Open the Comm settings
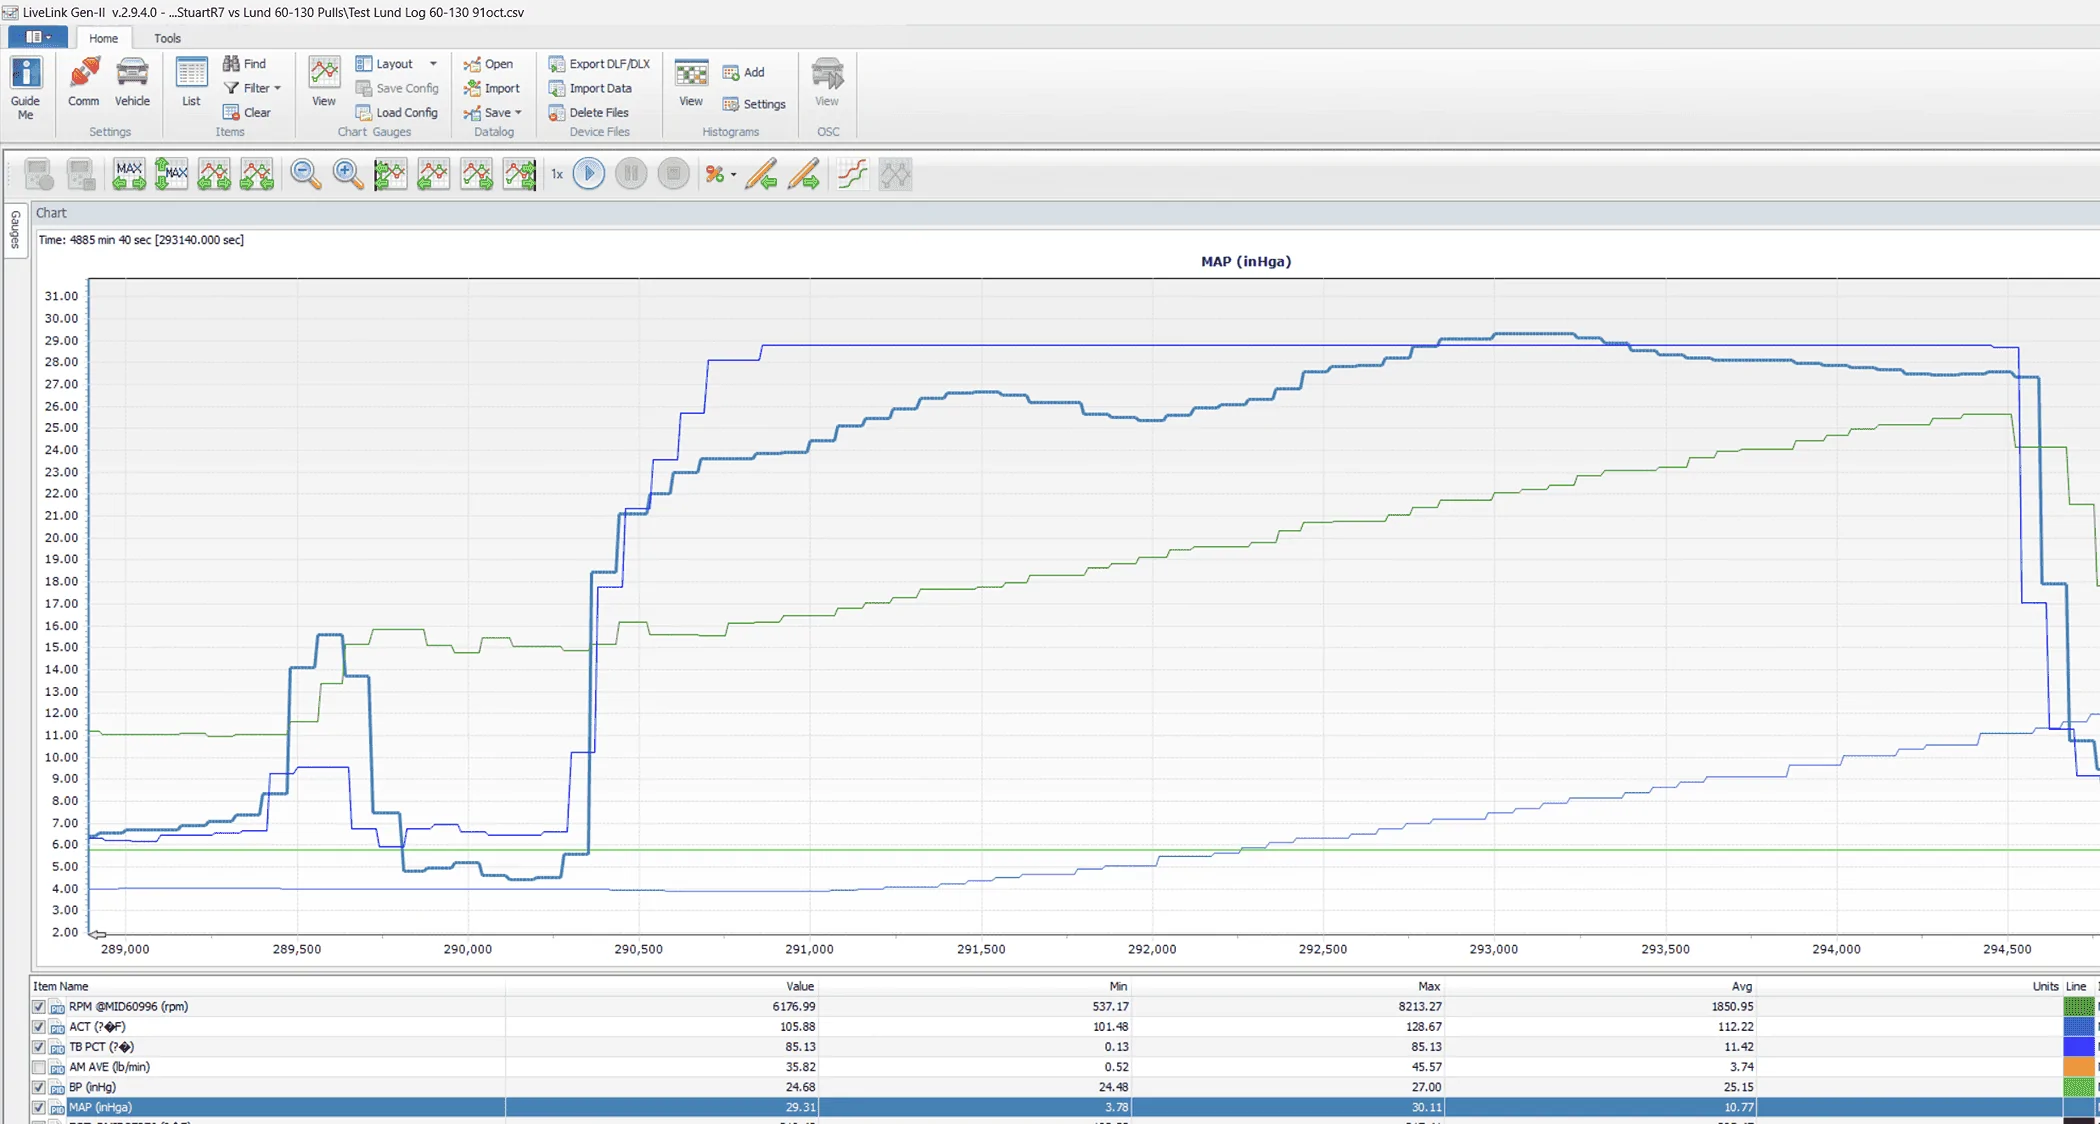 pos(83,82)
